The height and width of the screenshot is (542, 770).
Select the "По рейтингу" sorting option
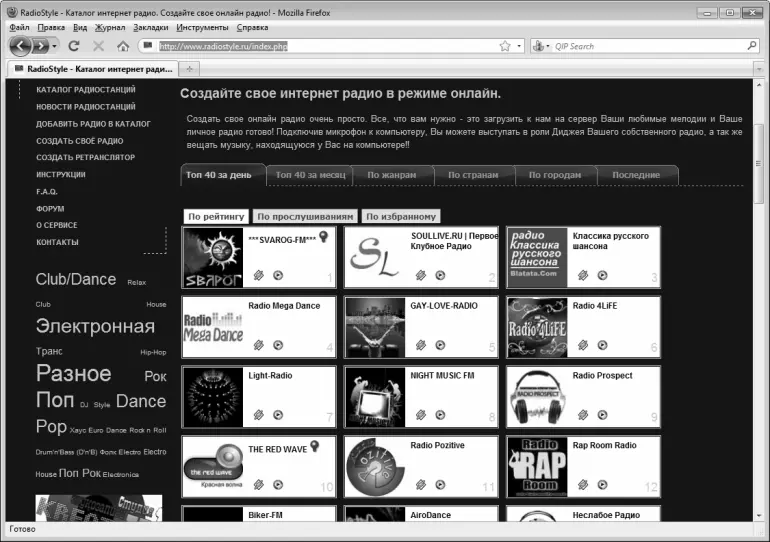(x=216, y=216)
